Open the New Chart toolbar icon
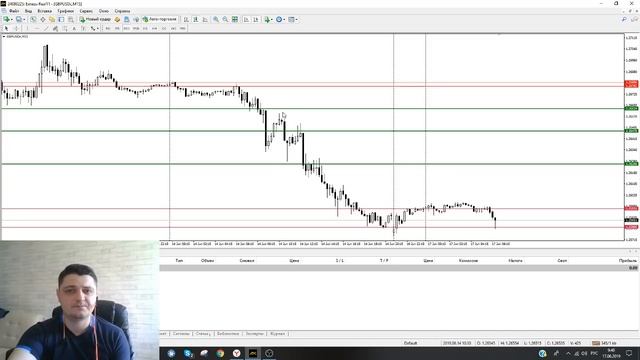 click(7, 19)
